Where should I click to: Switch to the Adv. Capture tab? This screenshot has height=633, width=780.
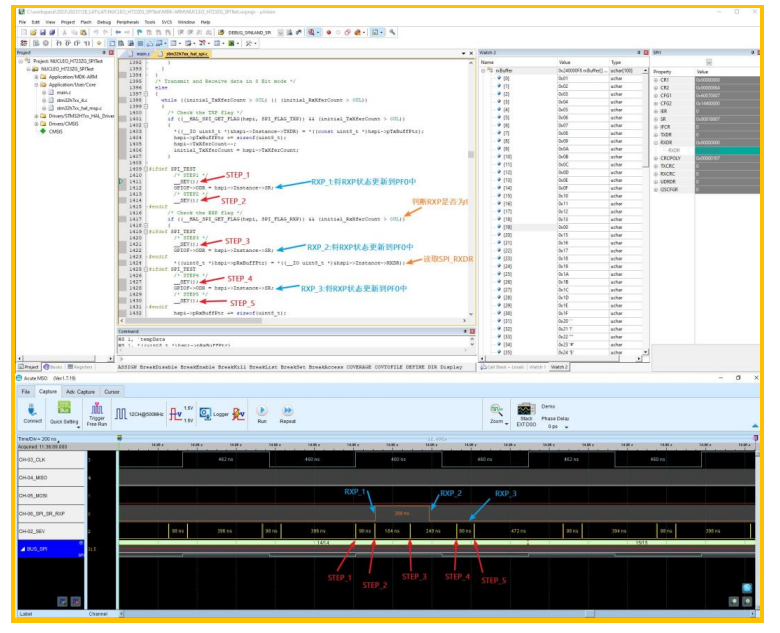80,392
